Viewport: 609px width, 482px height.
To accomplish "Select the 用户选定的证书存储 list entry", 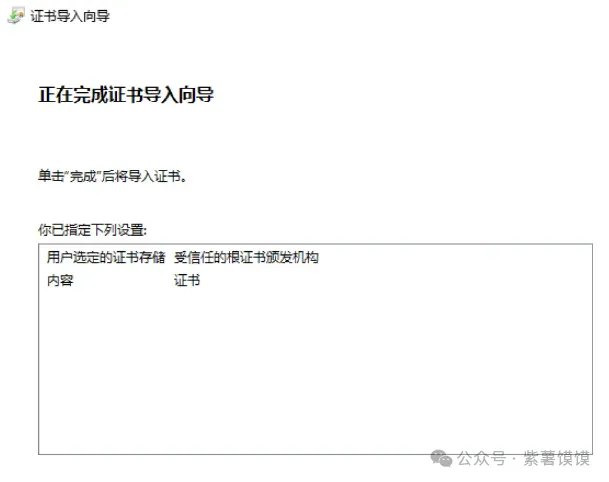I will click(106, 257).
